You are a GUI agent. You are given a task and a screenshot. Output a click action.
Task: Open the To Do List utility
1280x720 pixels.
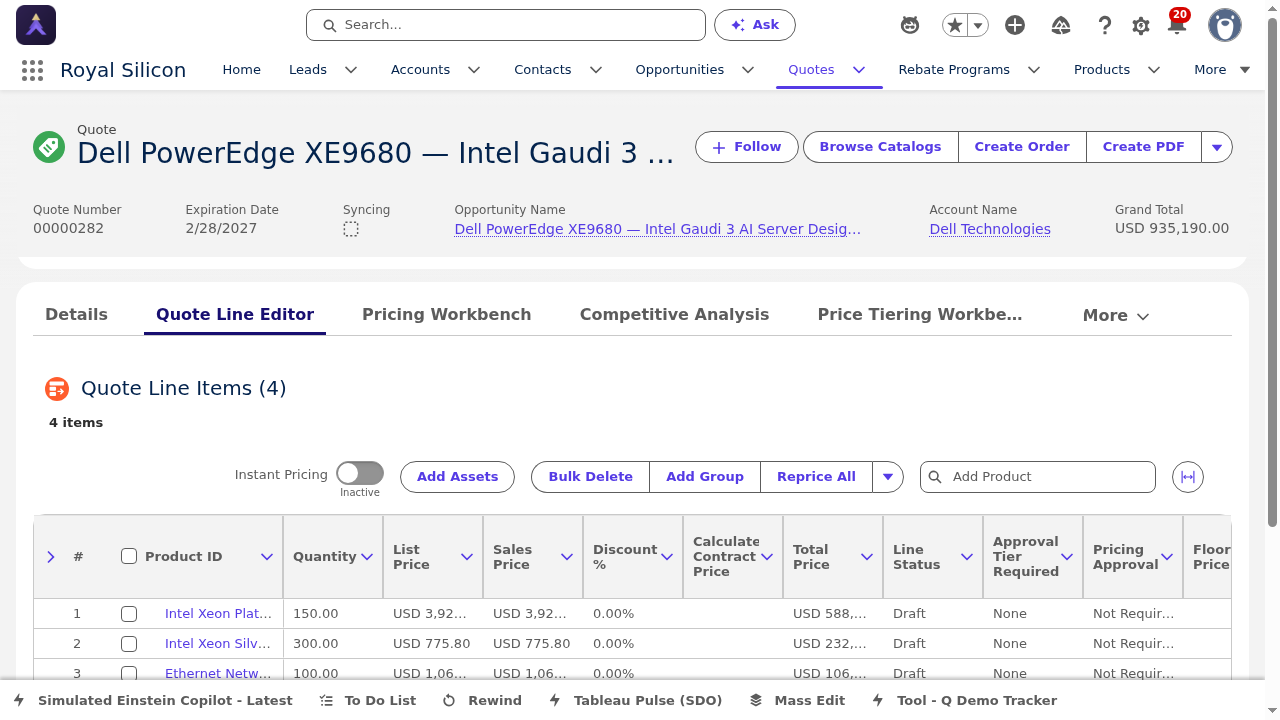[367, 701]
